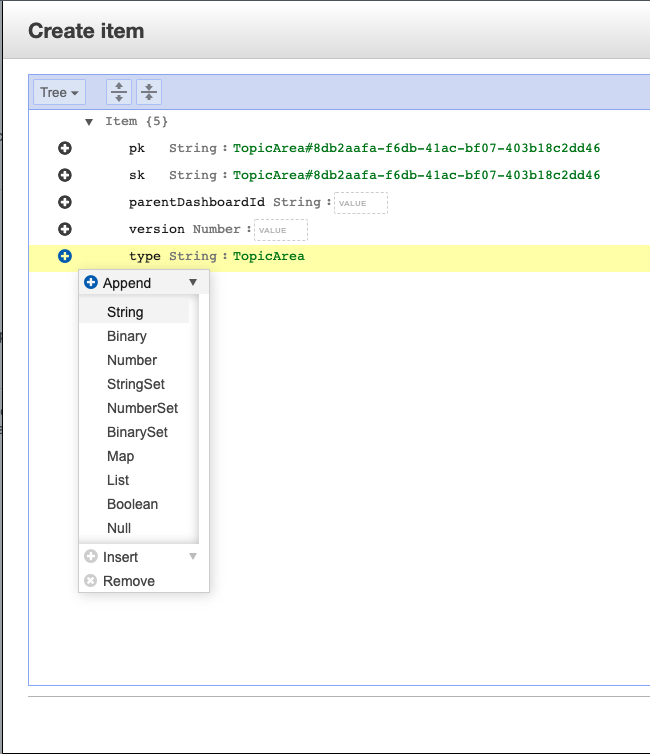The width and height of the screenshot is (650, 754).
Task: Click the sk value TopicArea#8db2aafa string
Action: pyautogui.click(x=416, y=175)
